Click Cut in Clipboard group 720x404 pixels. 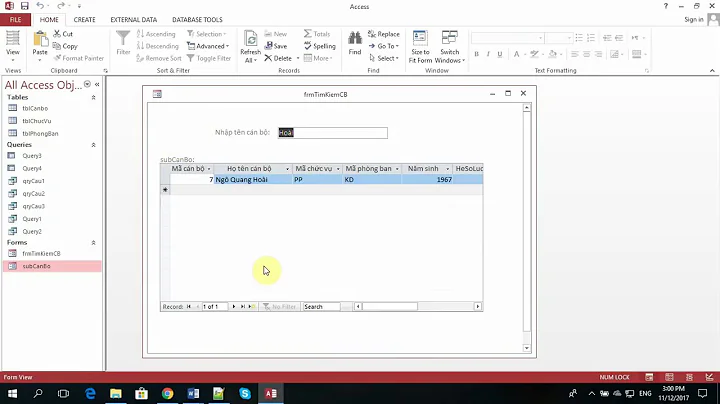pos(63,34)
